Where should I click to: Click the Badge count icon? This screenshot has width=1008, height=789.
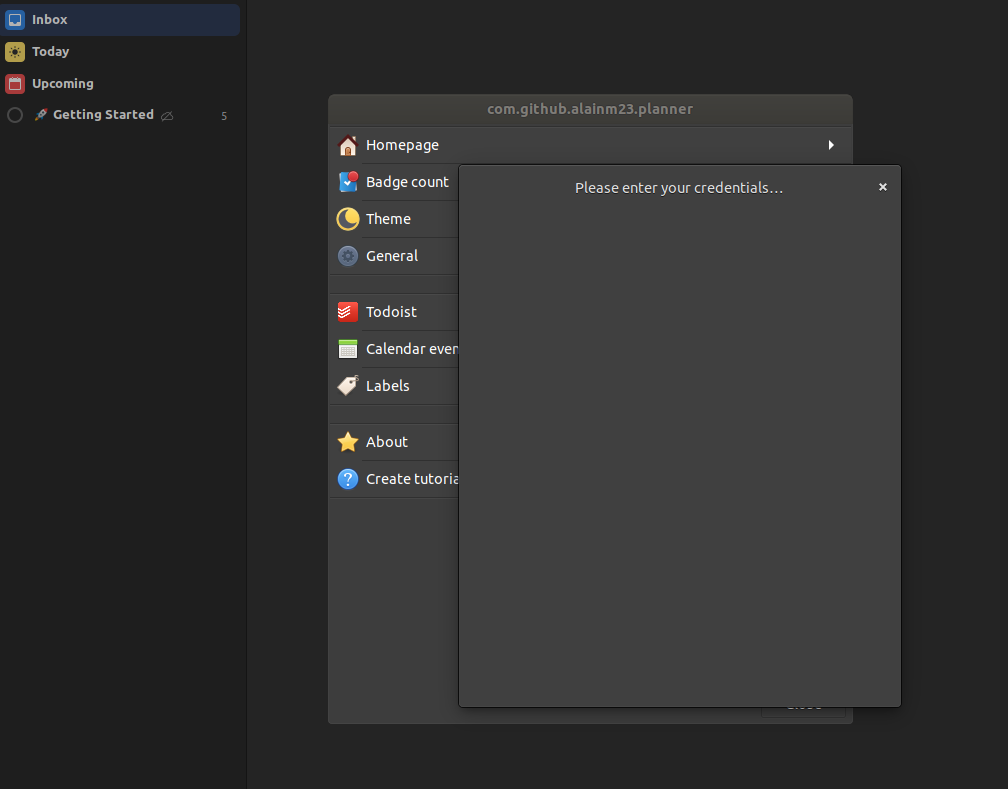[x=348, y=182]
